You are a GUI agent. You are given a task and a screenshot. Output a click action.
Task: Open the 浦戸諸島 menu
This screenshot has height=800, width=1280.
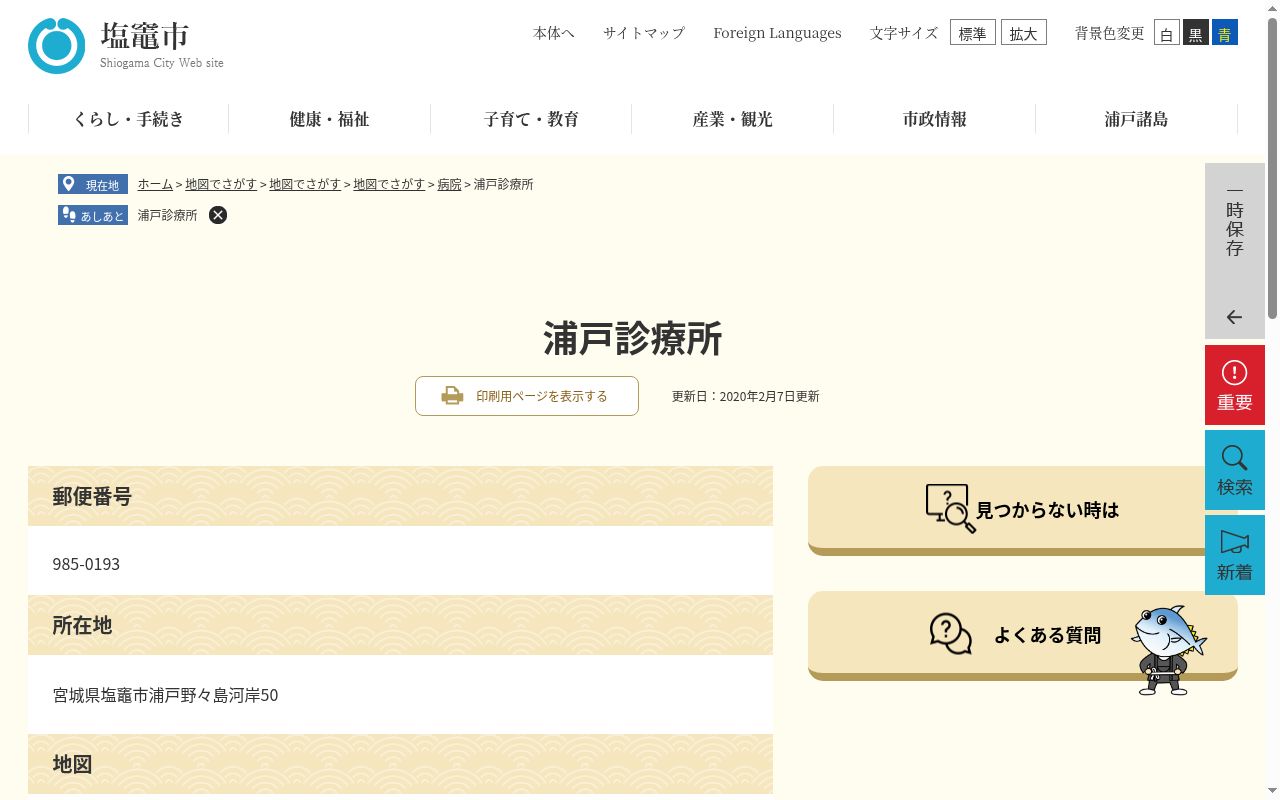pos(1136,119)
